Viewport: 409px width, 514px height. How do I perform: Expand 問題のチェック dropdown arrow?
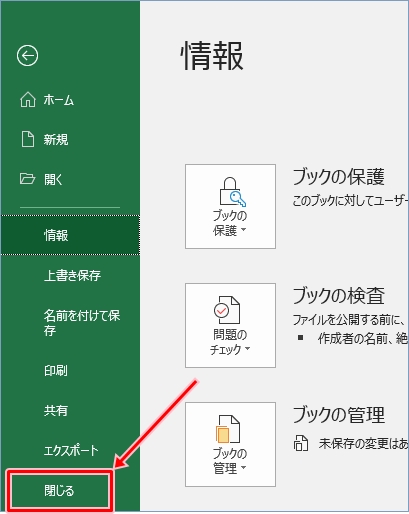click(247, 349)
